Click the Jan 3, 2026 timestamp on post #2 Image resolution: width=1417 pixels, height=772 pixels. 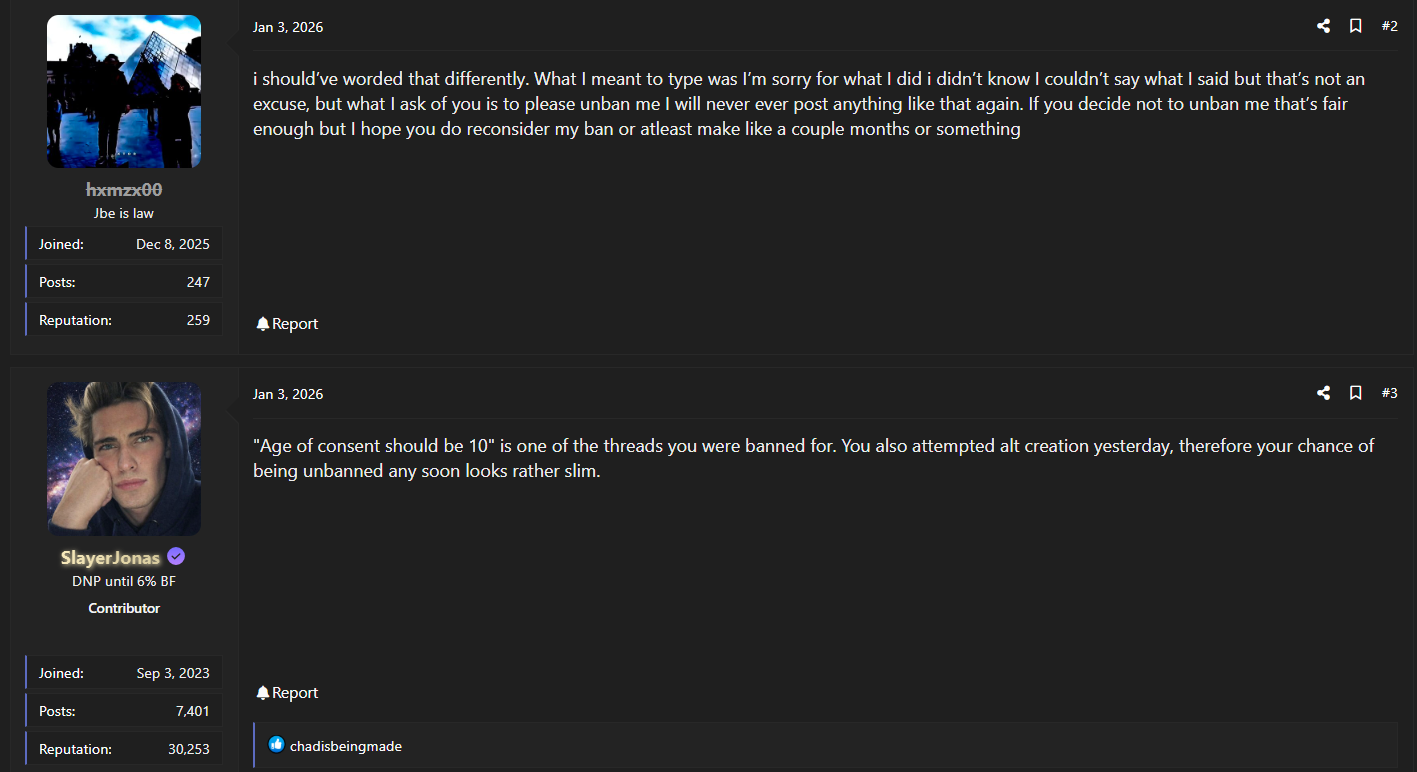point(288,27)
